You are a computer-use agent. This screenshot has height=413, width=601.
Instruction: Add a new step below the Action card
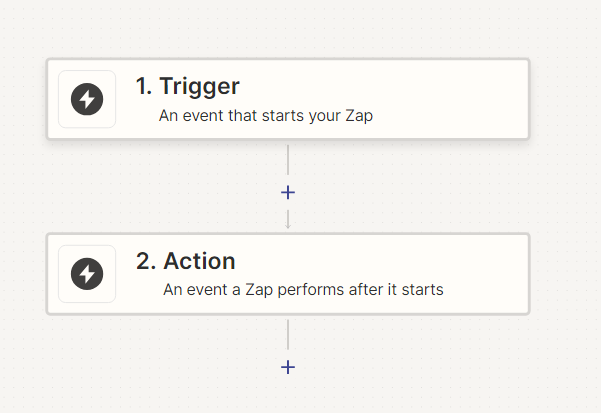point(288,367)
